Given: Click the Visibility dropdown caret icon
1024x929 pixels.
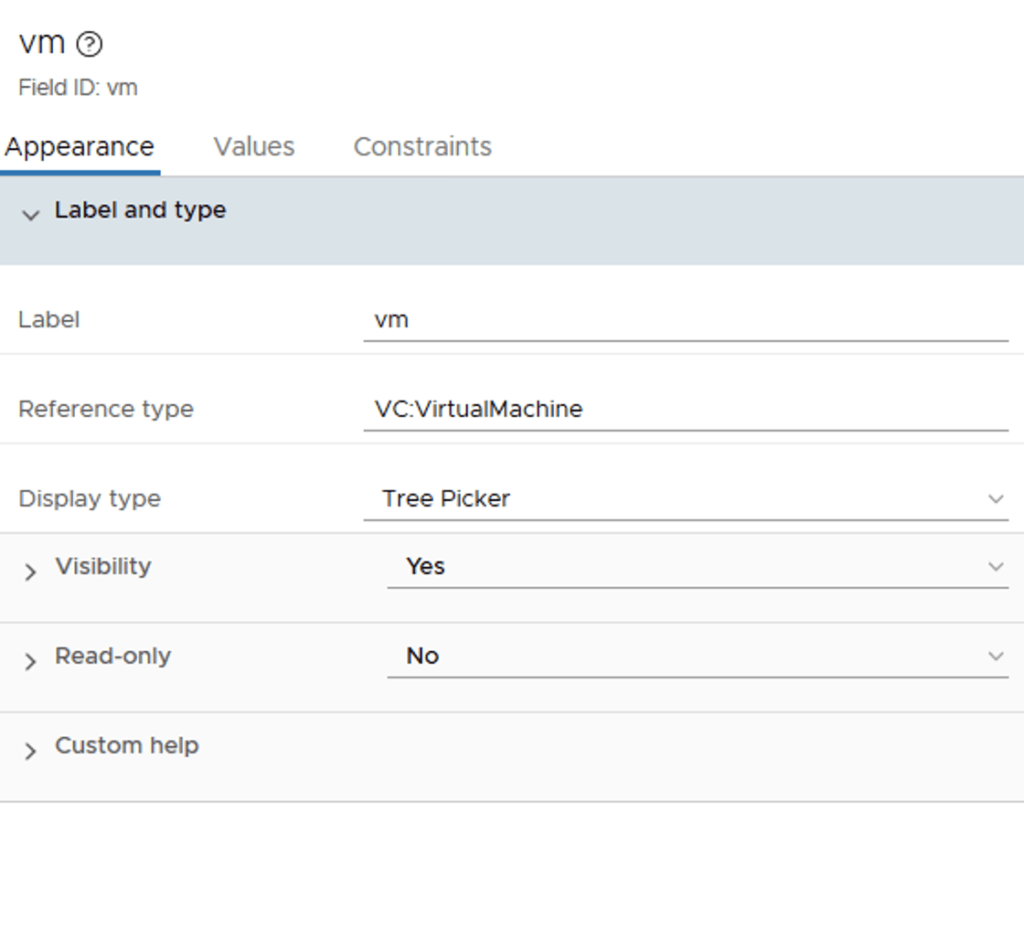Looking at the screenshot, I should pyautogui.click(x=995, y=567).
